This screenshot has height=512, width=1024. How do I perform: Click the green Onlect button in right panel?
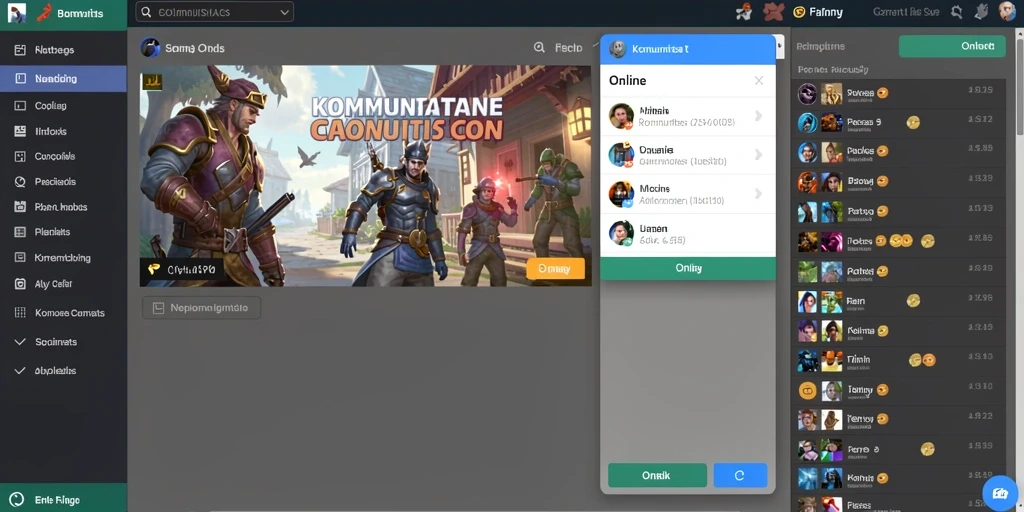[x=952, y=46]
